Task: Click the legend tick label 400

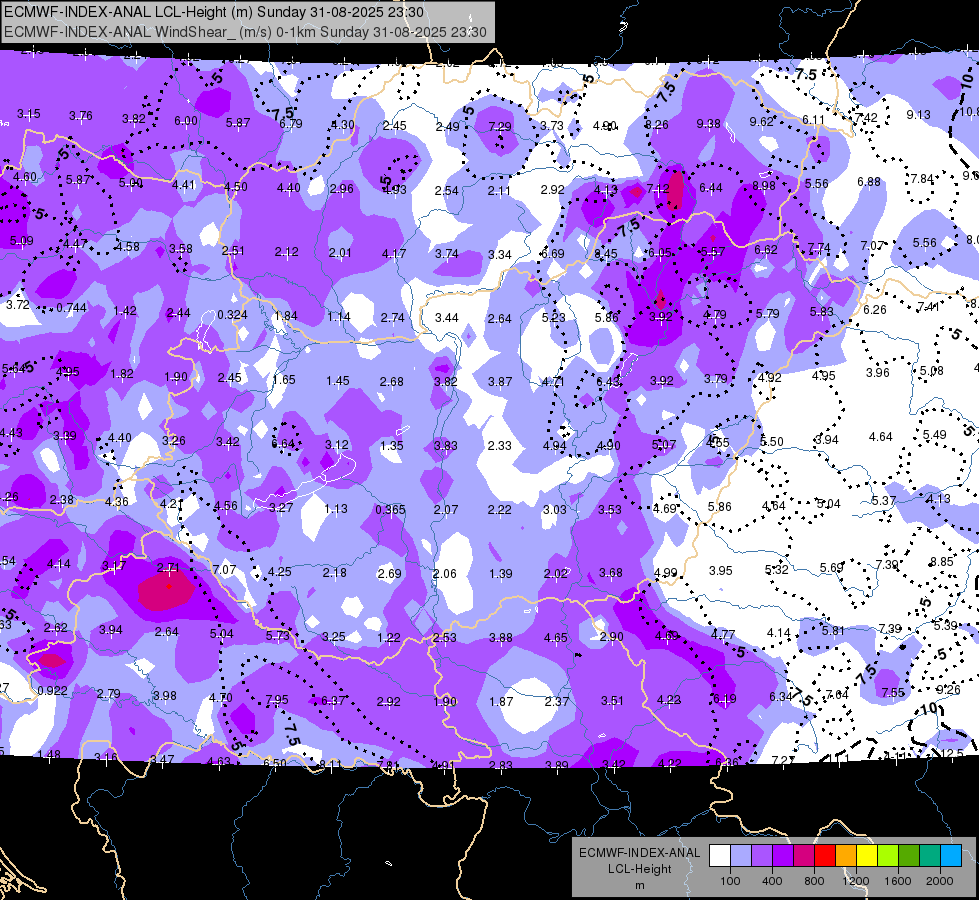Action: pos(772,881)
